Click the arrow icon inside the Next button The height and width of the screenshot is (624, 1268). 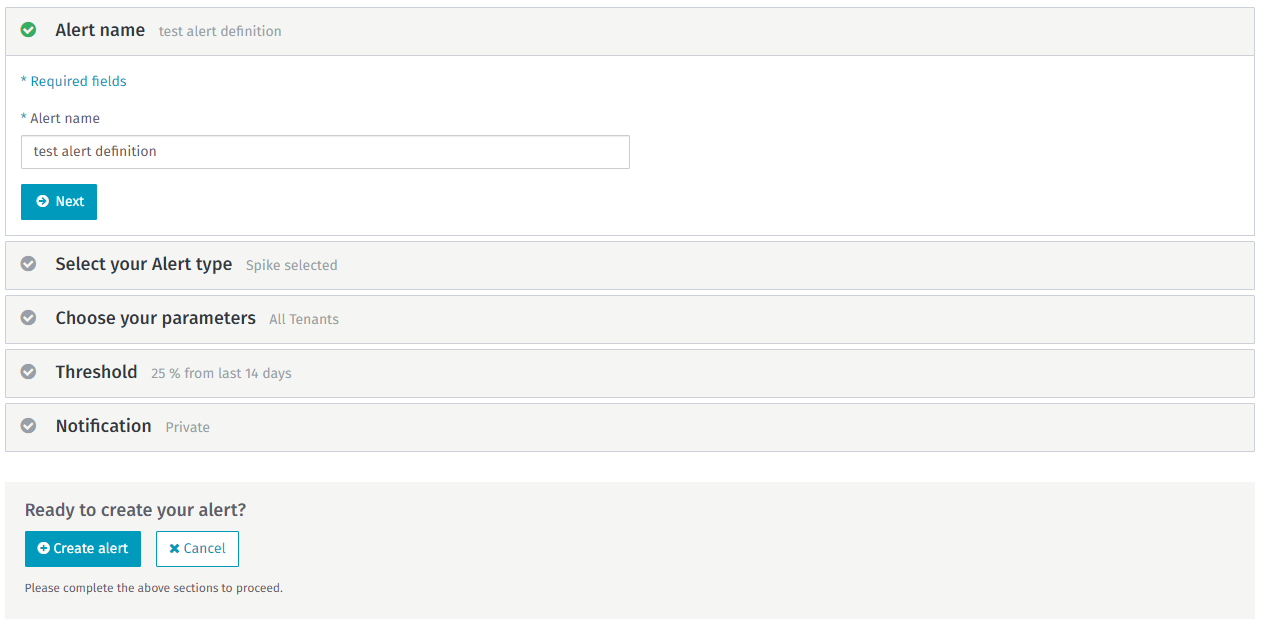pos(42,201)
